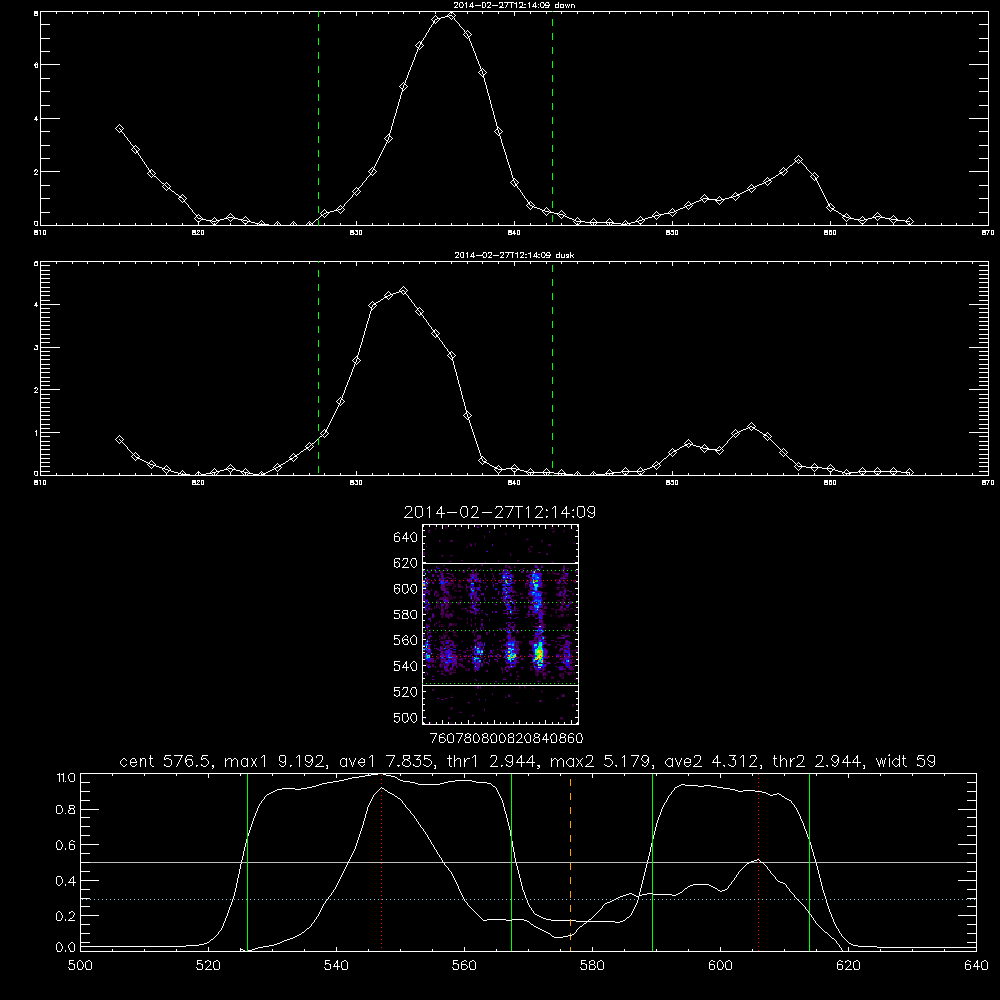Click the green vertical line near 567 in bottom plot

pos(511,861)
